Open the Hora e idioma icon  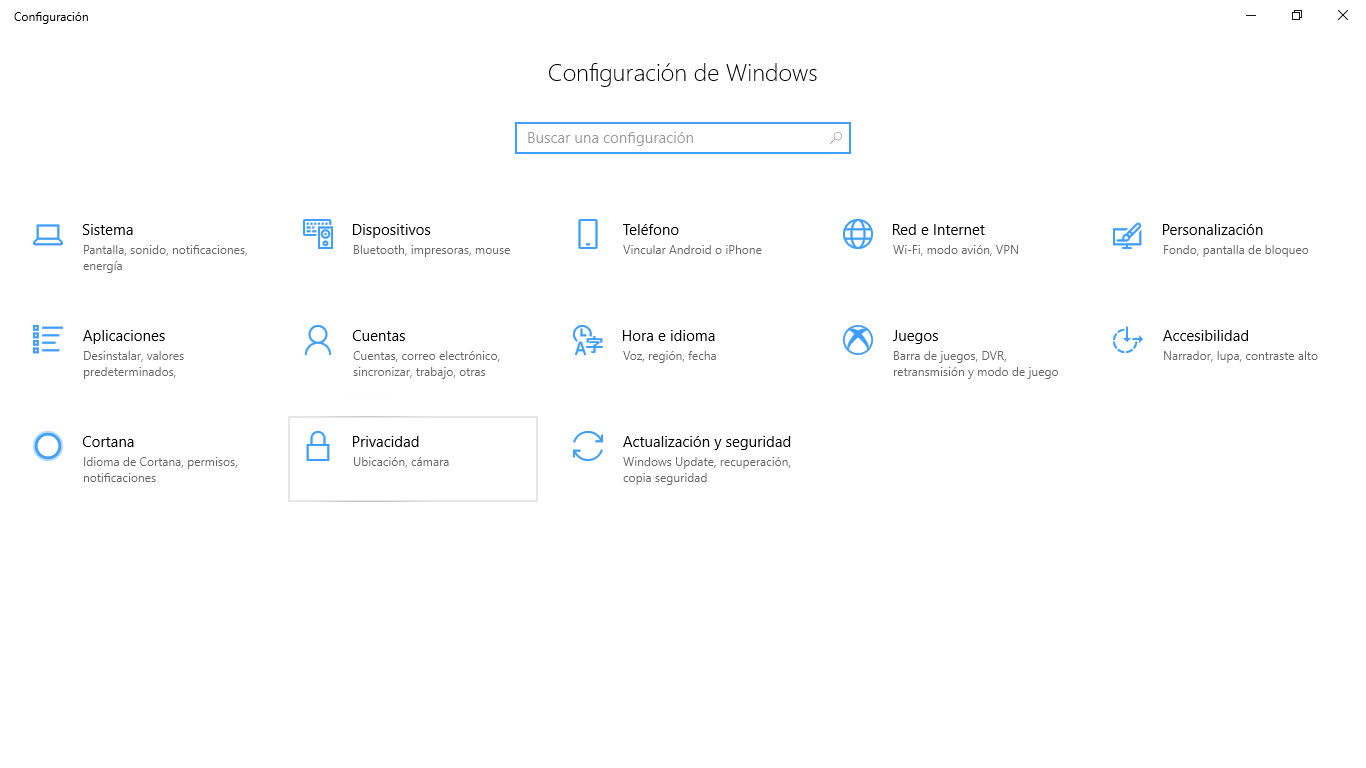tap(587, 340)
